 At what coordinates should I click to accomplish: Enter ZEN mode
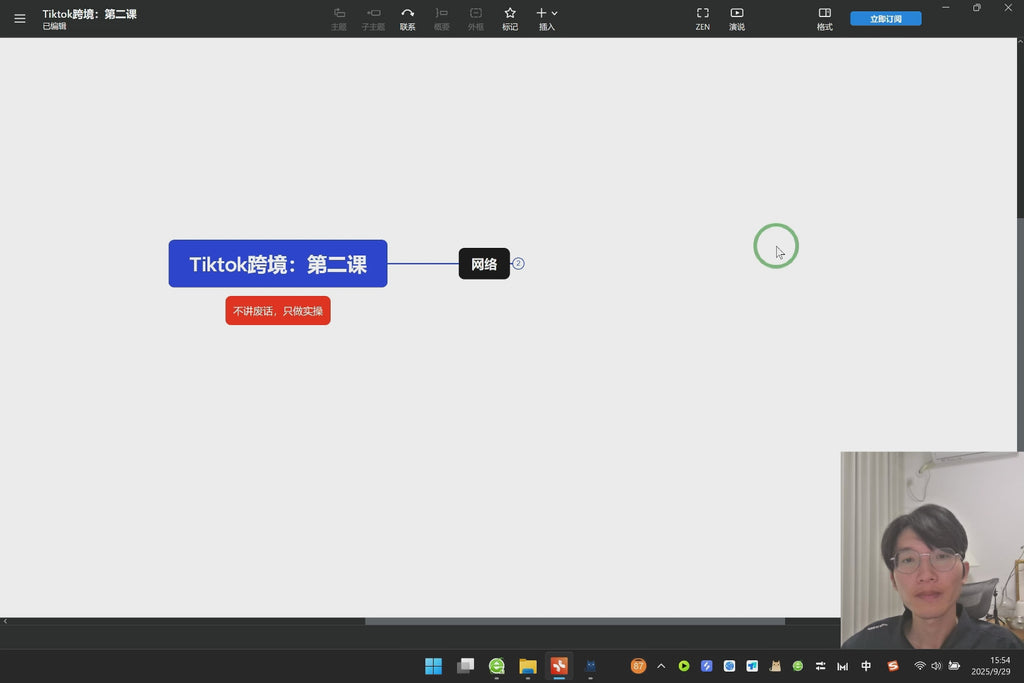click(703, 18)
